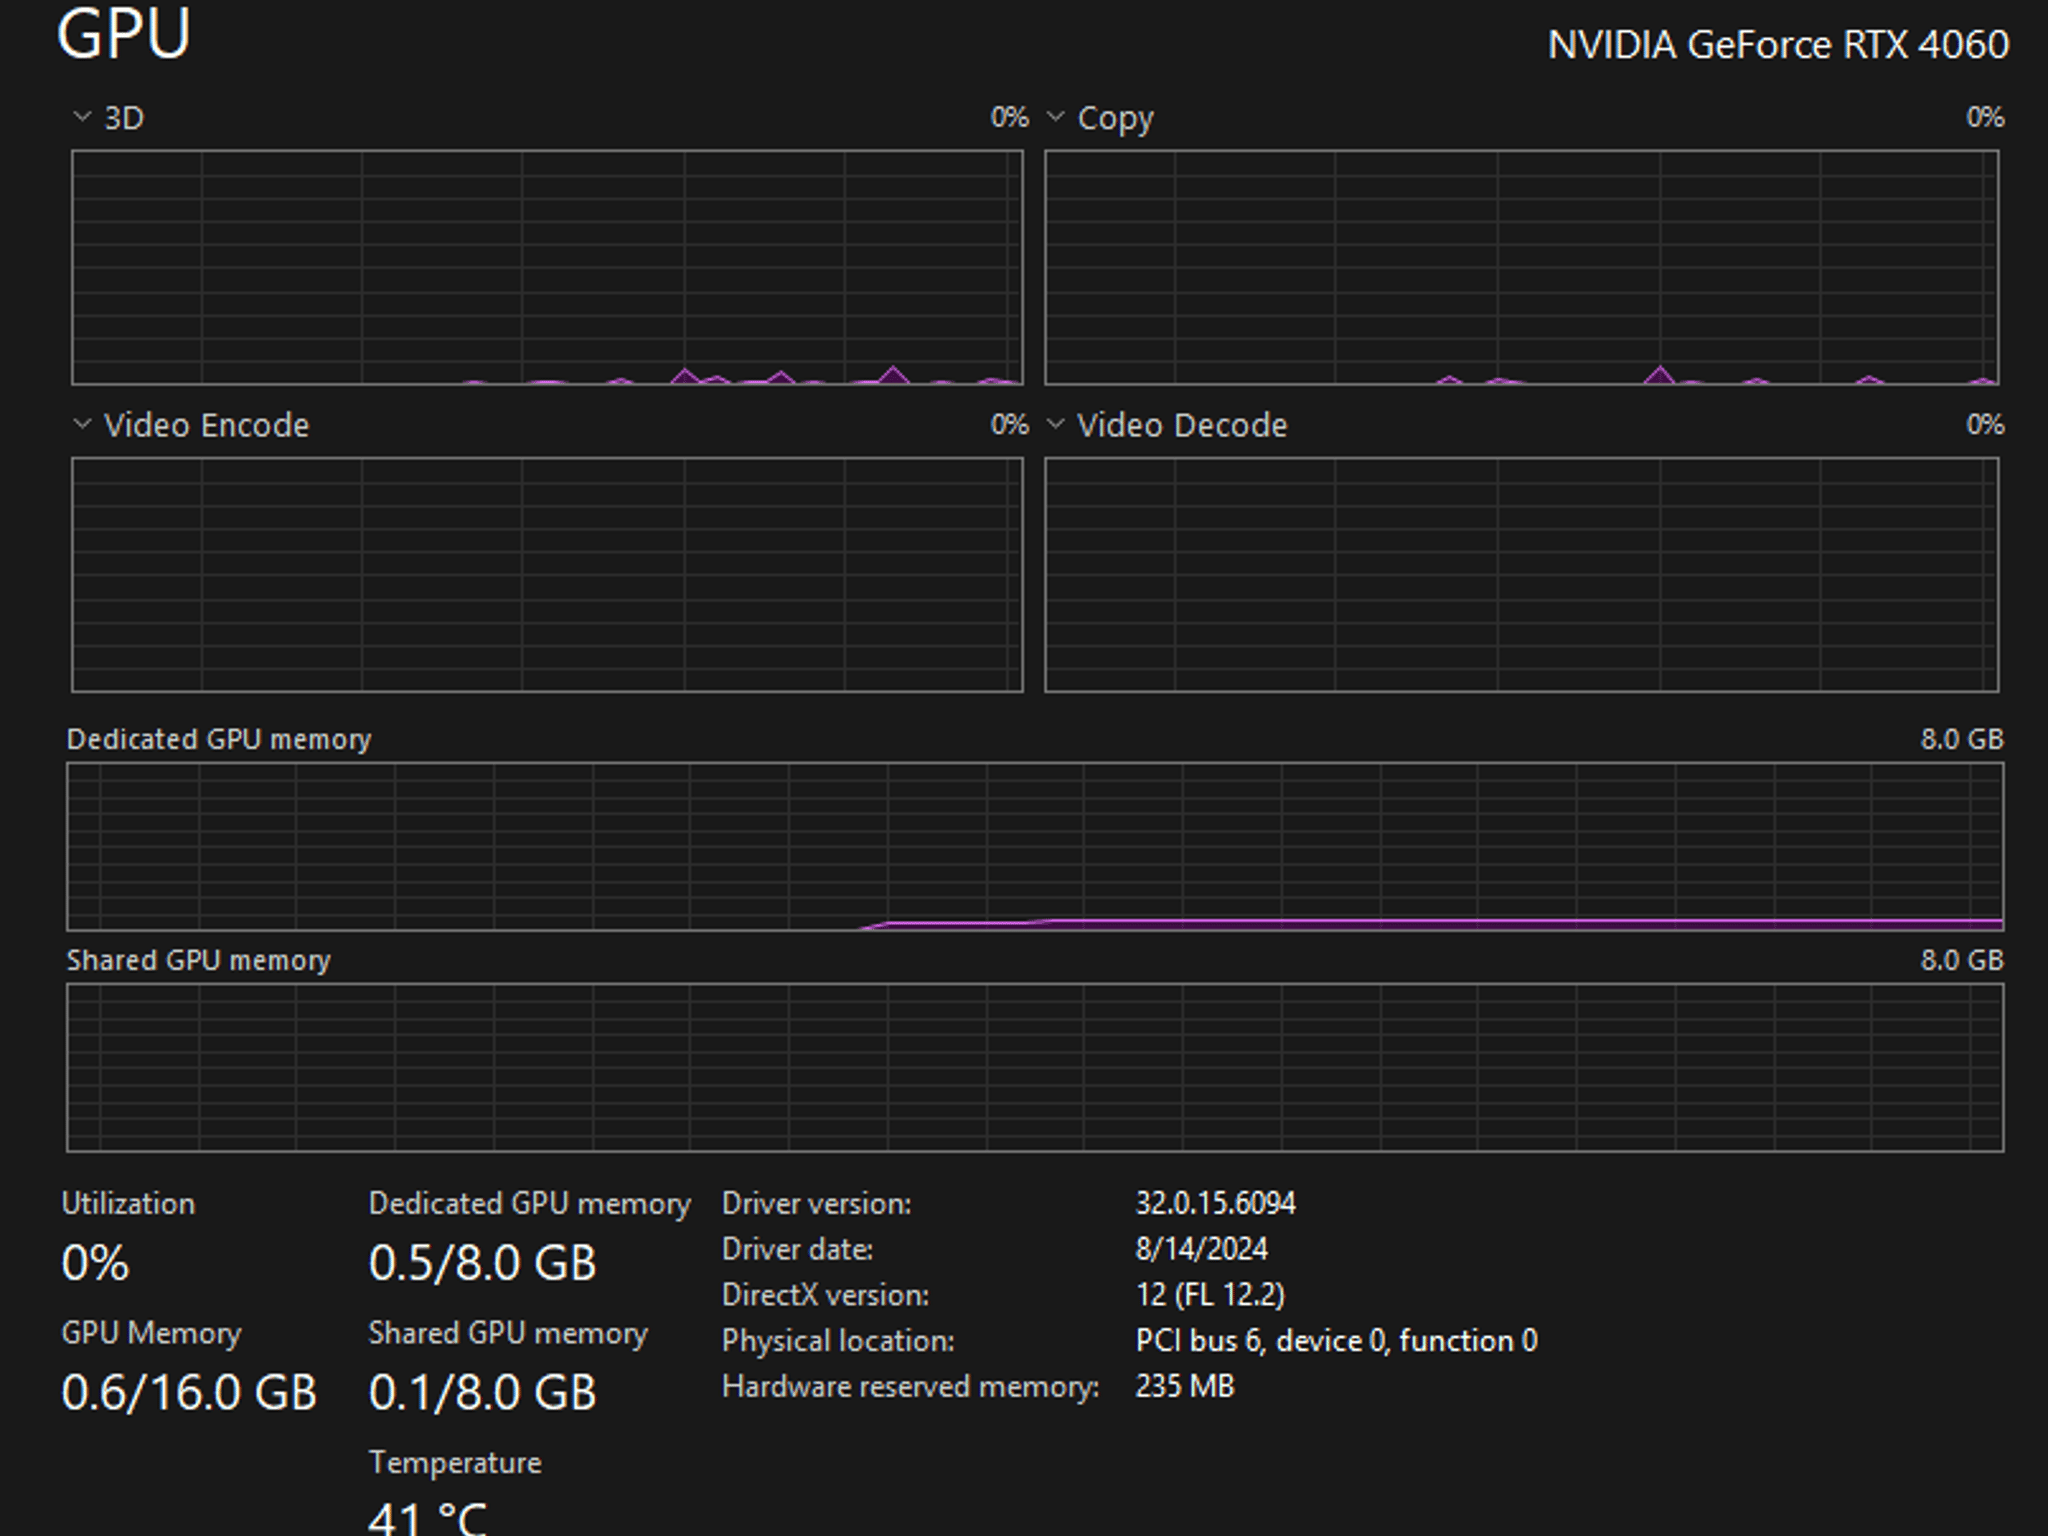
Task: Click the Dedicated GPU memory history graph
Action: point(1035,847)
